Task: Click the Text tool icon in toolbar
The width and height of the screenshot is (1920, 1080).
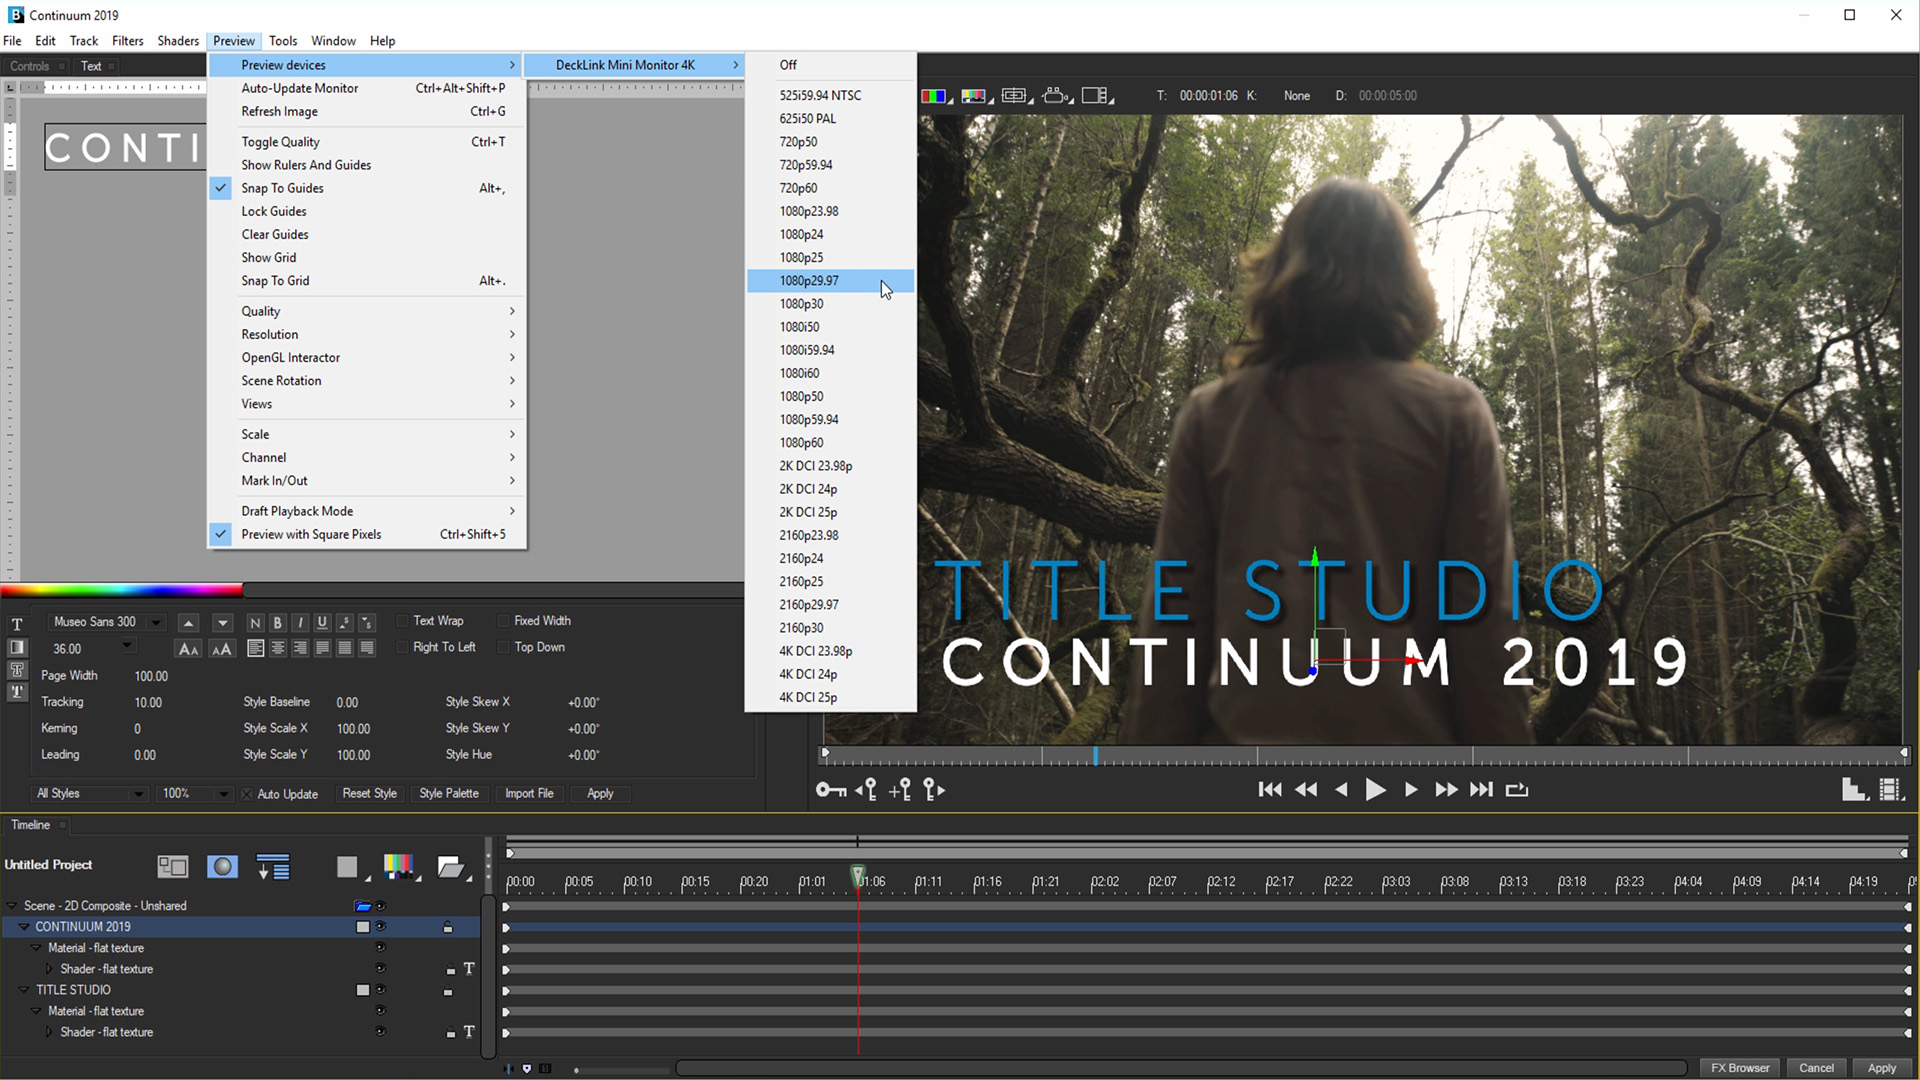Action: click(x=16, y=620)
